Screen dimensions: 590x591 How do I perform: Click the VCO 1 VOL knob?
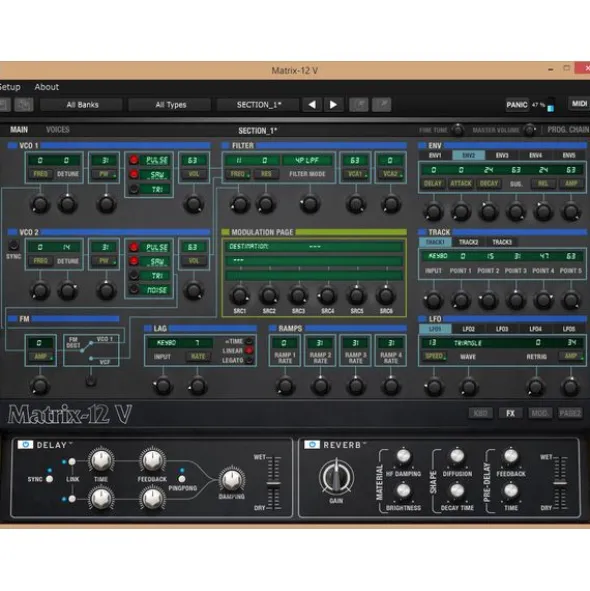193,204
